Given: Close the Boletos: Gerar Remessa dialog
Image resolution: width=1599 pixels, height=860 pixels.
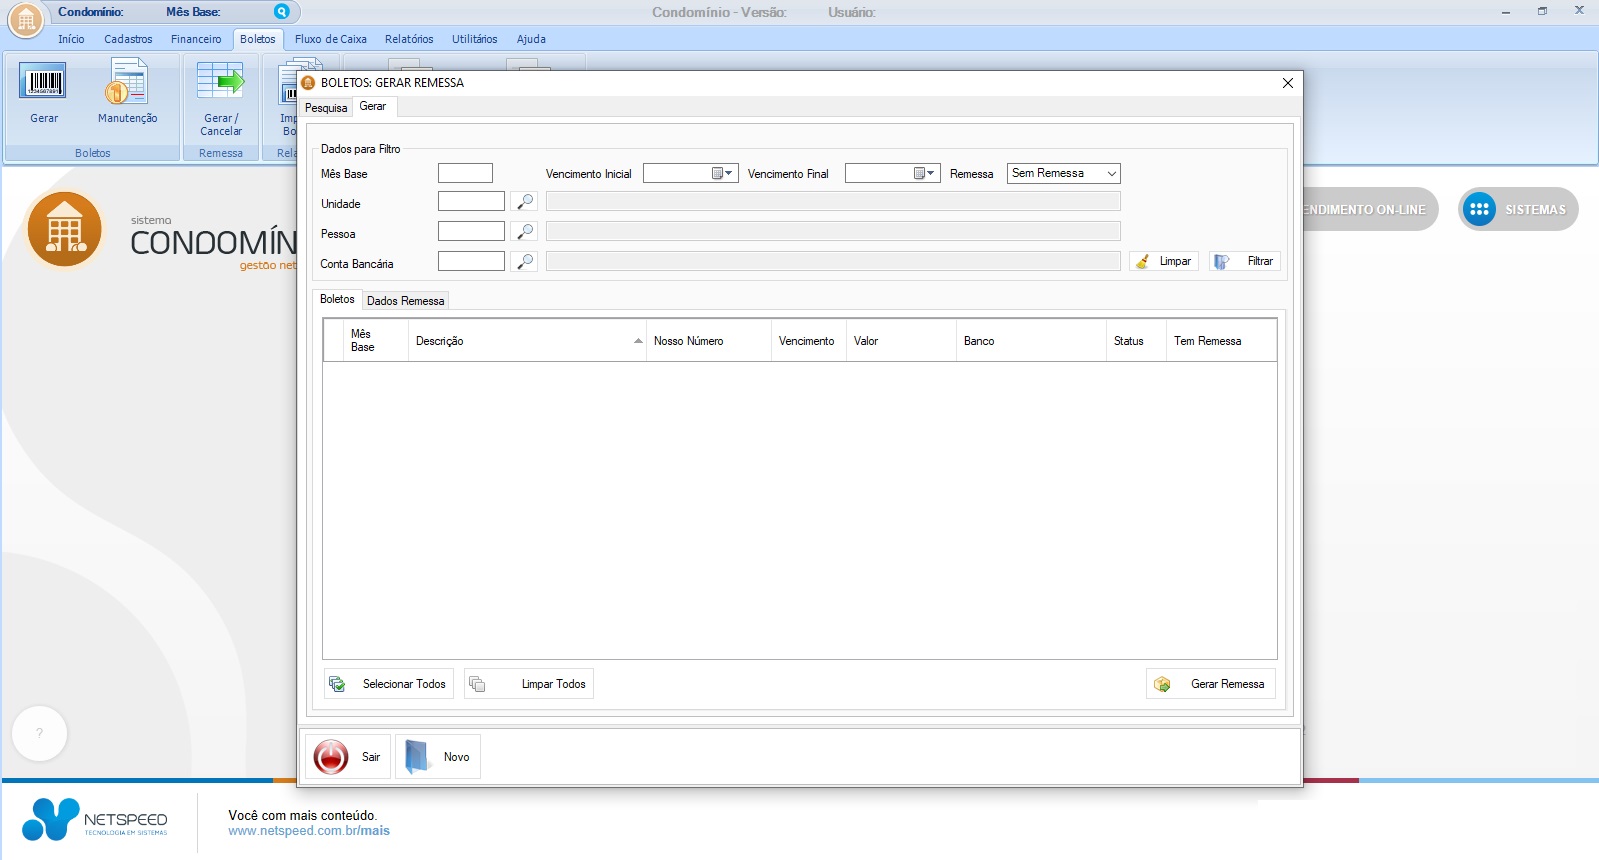Looking at the screenshot, I should click(1288, 83).
